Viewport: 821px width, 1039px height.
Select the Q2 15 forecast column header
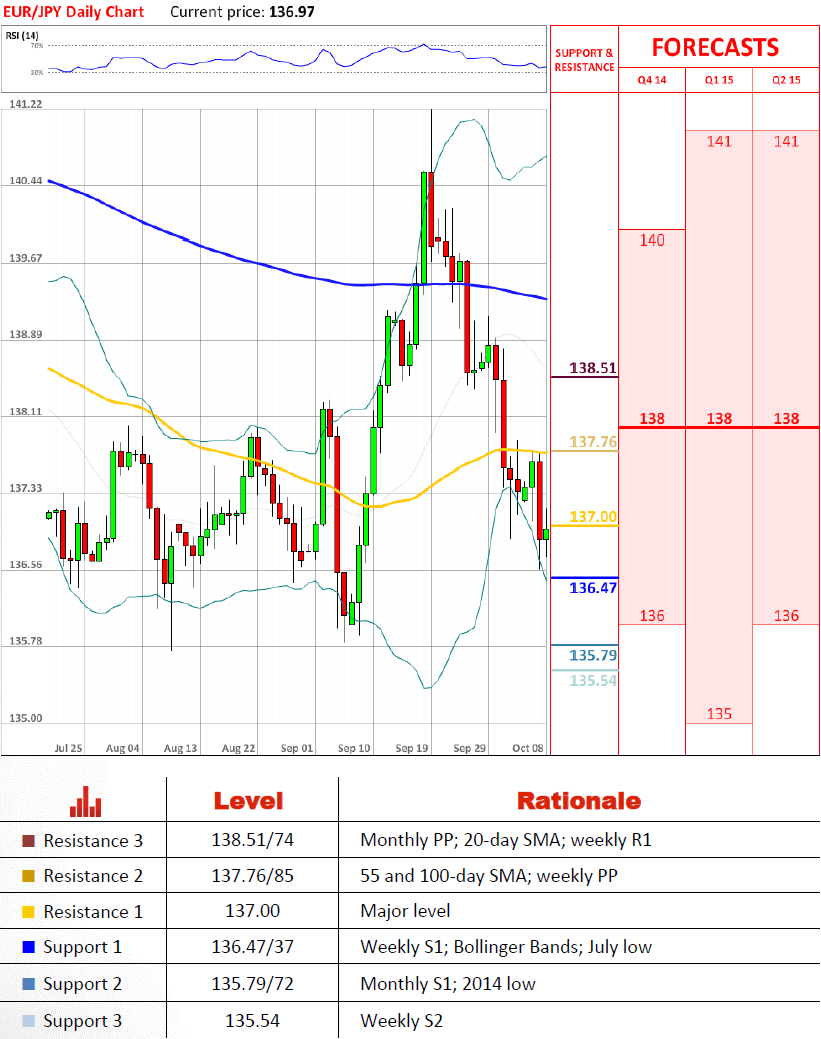(787, 80)
